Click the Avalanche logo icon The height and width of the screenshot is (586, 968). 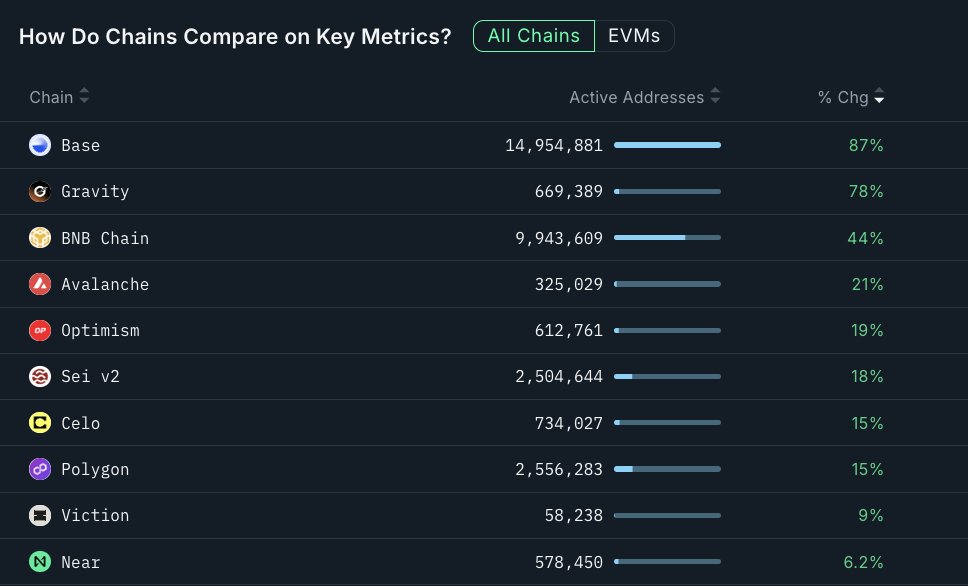tap(40, 284)
